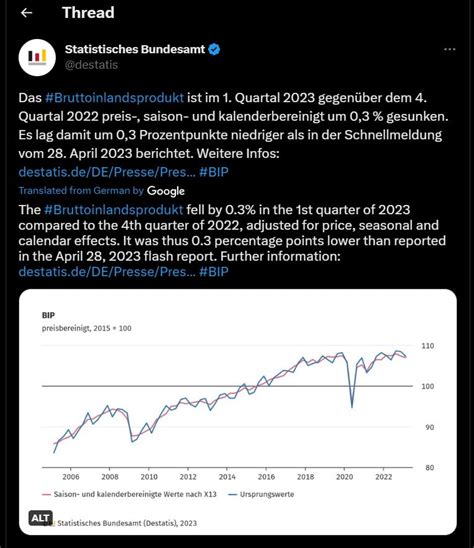
Task: Click the blue verified badge
Action: 214,50
